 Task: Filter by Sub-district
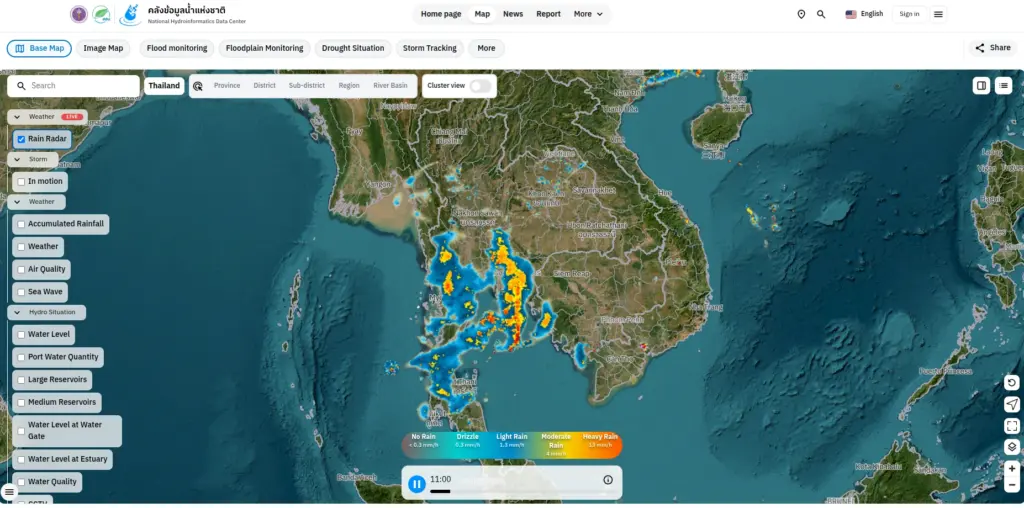(307, 86)
